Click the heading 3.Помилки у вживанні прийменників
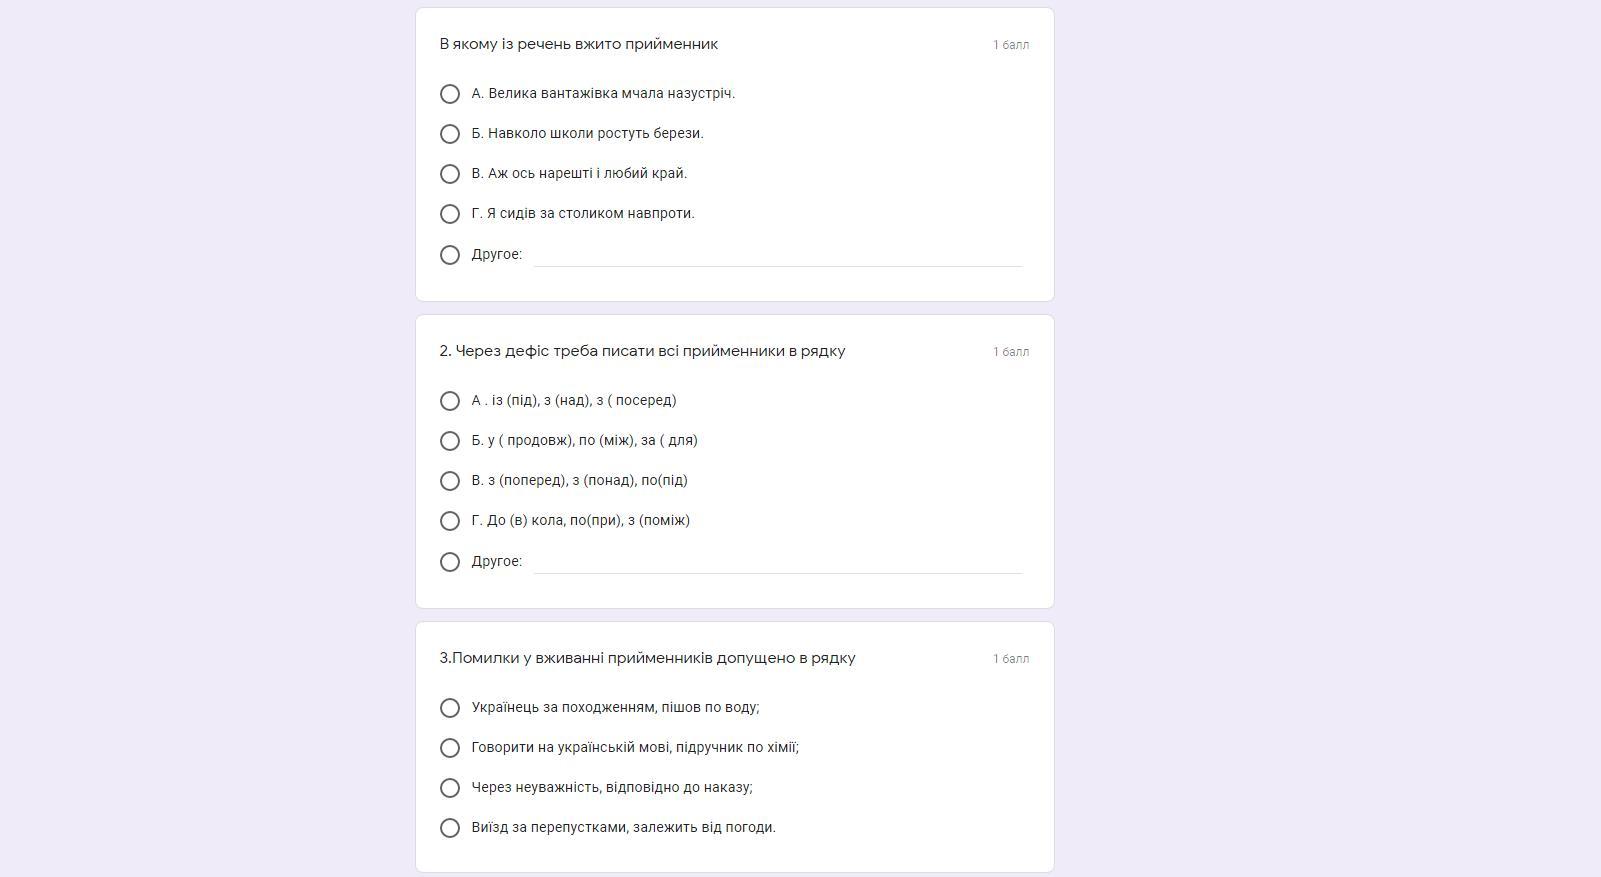Screen dimensions: 1601x877 (x=647, y=658)
